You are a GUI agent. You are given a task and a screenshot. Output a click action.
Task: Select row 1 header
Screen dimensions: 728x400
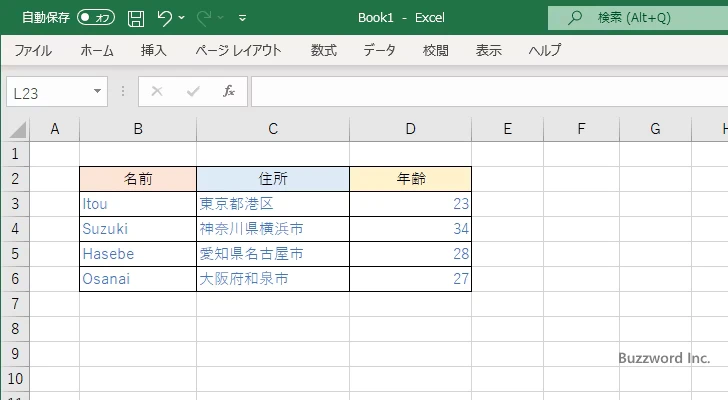pyautogui.click(x=15, y=154)
